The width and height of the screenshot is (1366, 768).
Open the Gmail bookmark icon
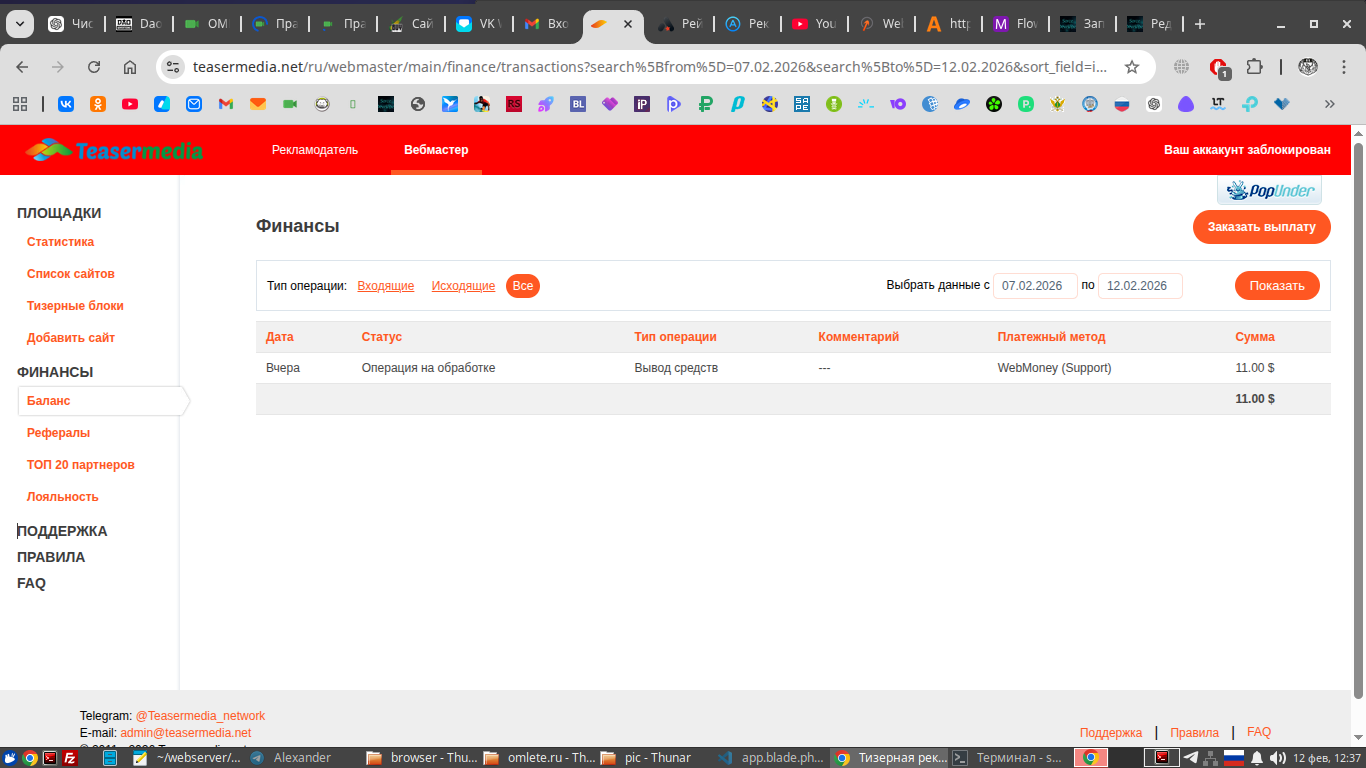226,103
